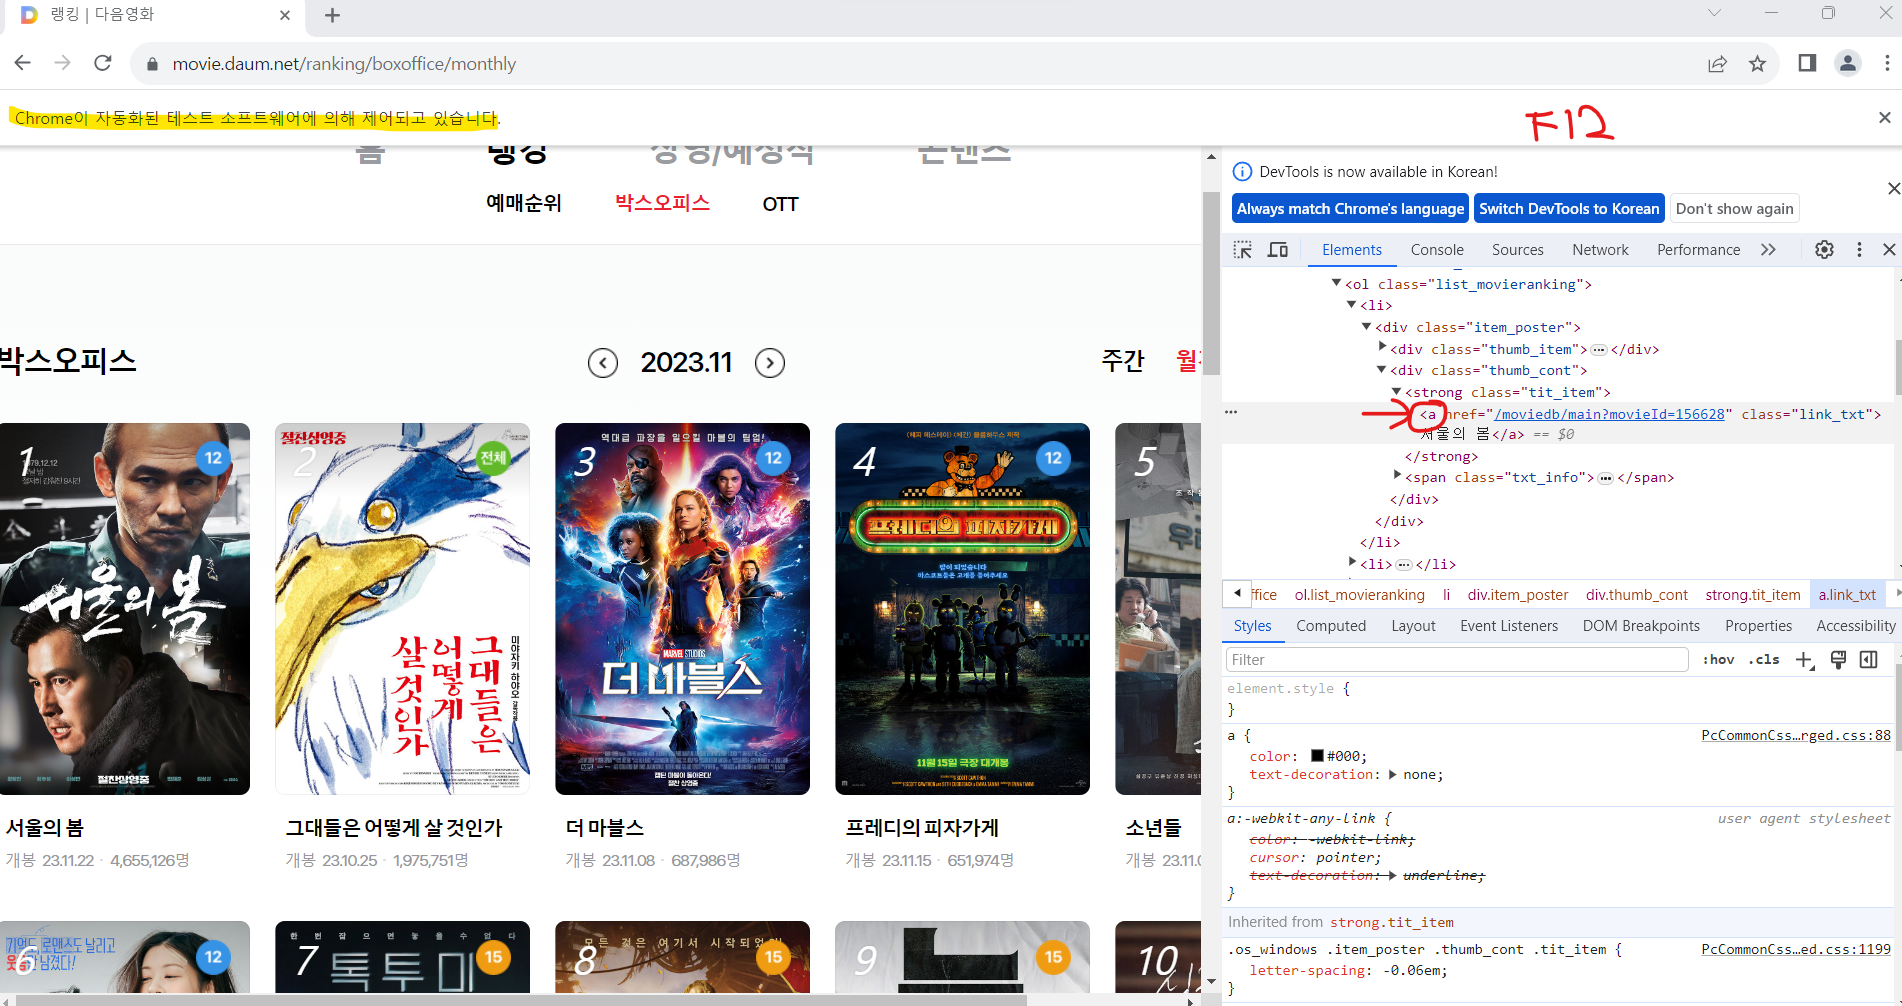The width and height of the screenshot is (1902, 1006).
Task: Click Don't show again button
Action: (x=1735, y=209)
